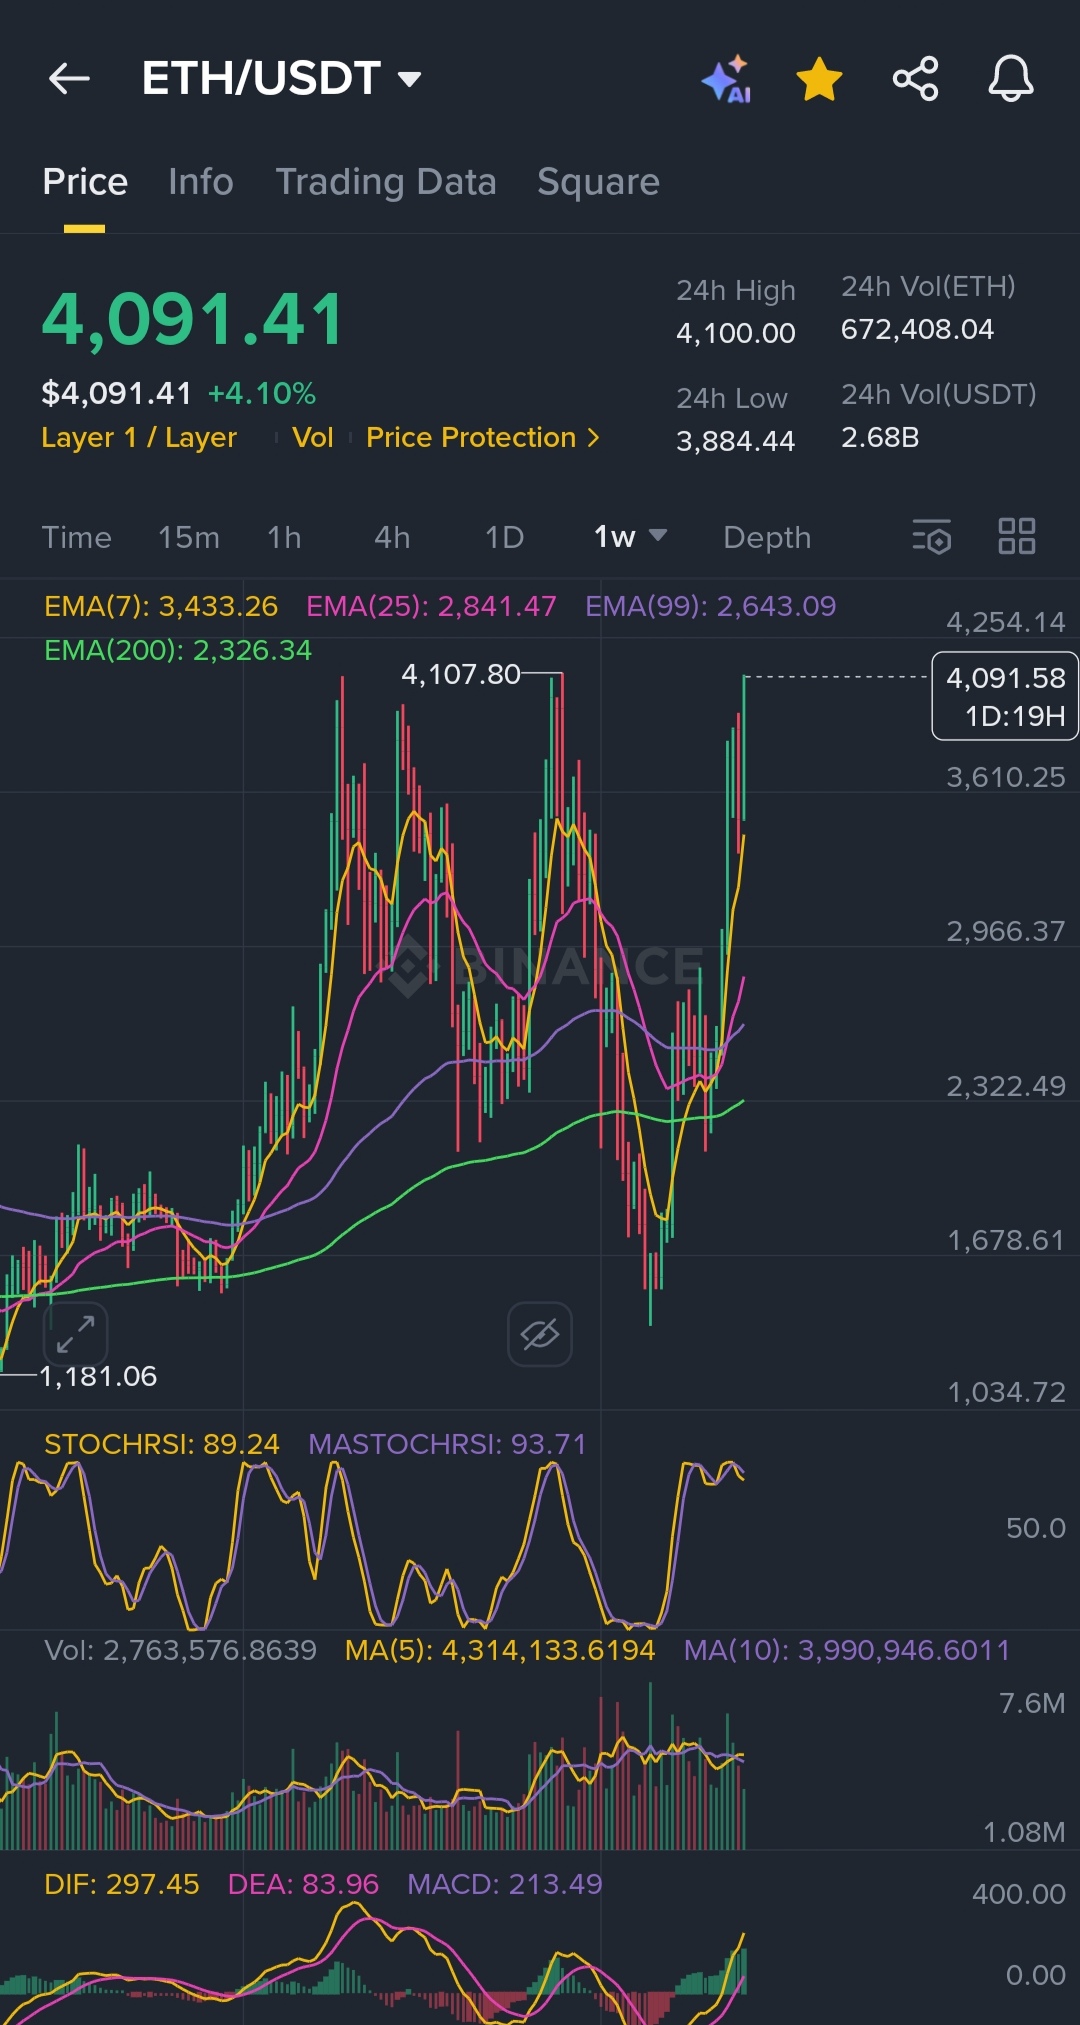This screenshot has width=1080, height=2025.
Task: Tap the 24h Vol(ETH) value 672,408.04
Action: click(x=917, y=329)
